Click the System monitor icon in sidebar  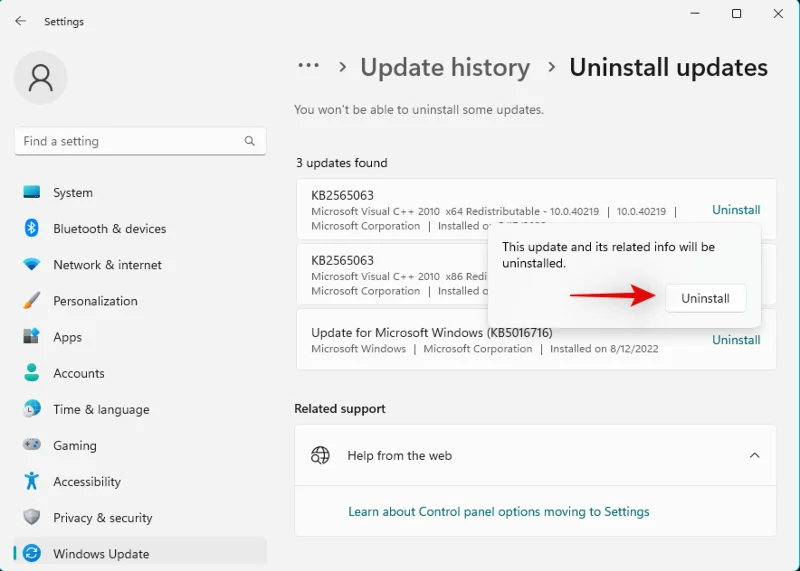(x=32, y=192)
